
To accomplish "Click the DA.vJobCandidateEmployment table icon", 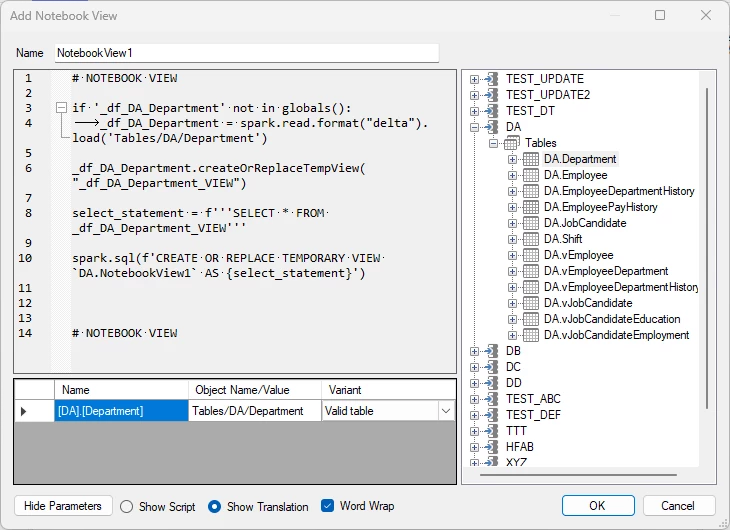I will click(x=531, y=335).
